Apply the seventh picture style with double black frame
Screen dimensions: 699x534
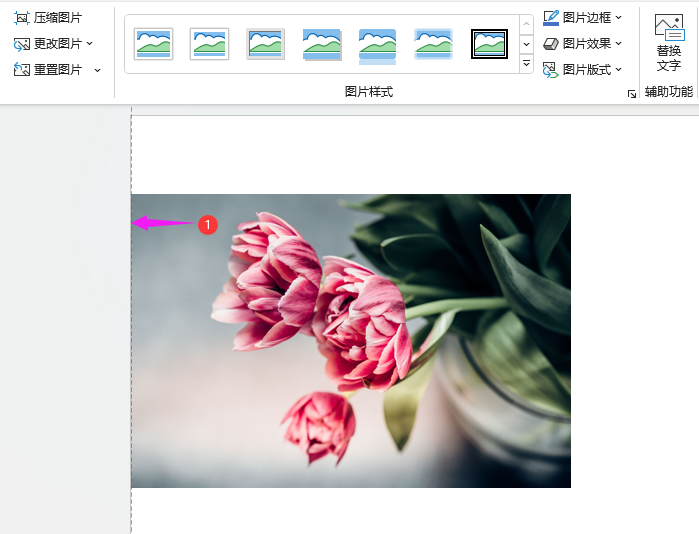[489, 44]
